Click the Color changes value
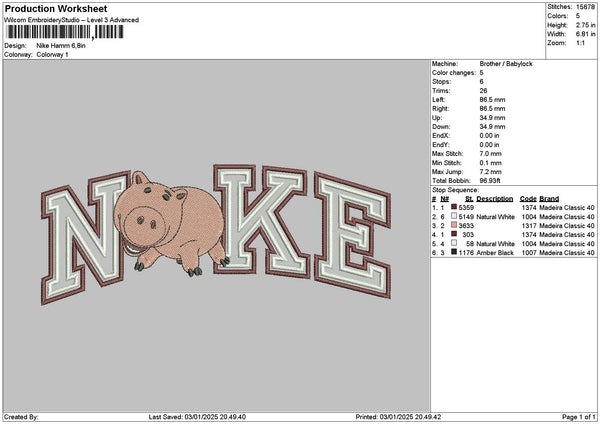Screen dimensions: 600x424 point(481,73)
